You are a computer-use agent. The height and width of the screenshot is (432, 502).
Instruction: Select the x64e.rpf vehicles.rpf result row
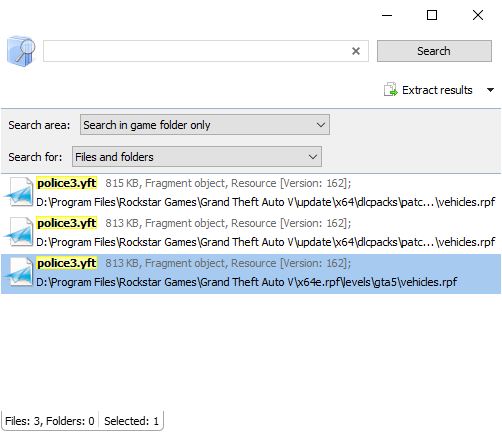point(251,274)
